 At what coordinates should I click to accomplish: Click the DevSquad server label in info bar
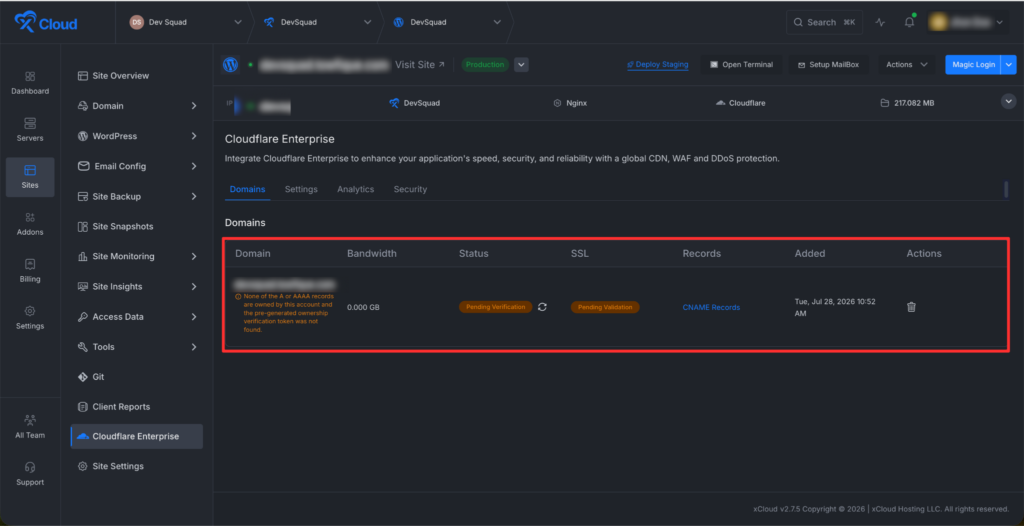pos(414,103)
